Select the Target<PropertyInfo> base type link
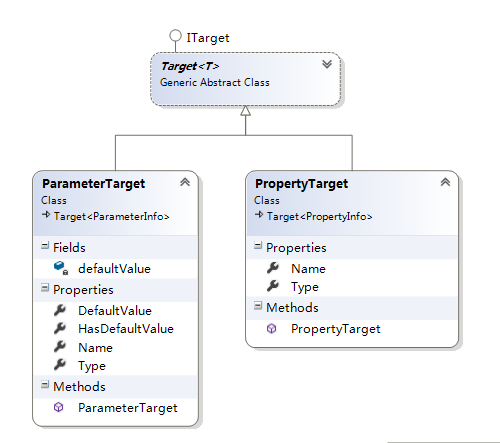This screenshot has height=443, width=500. tap(319, 217)
